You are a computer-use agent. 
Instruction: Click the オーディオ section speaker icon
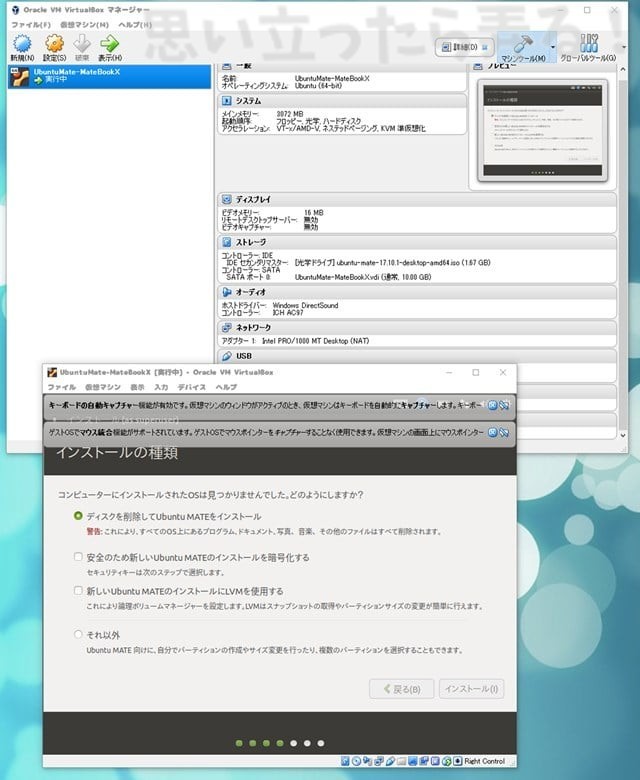pyautogui.click(x=227, y=292)
